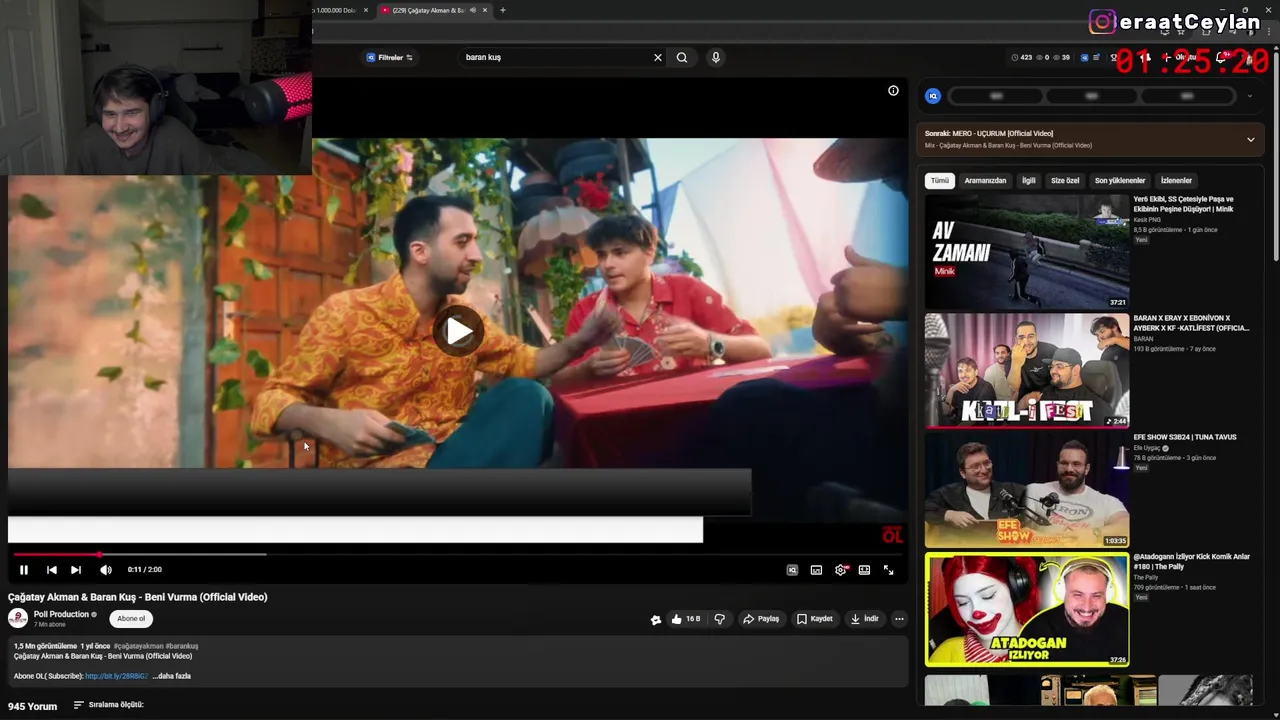Open the player settings gear
1280x720 pixels.
pos(840,570)
